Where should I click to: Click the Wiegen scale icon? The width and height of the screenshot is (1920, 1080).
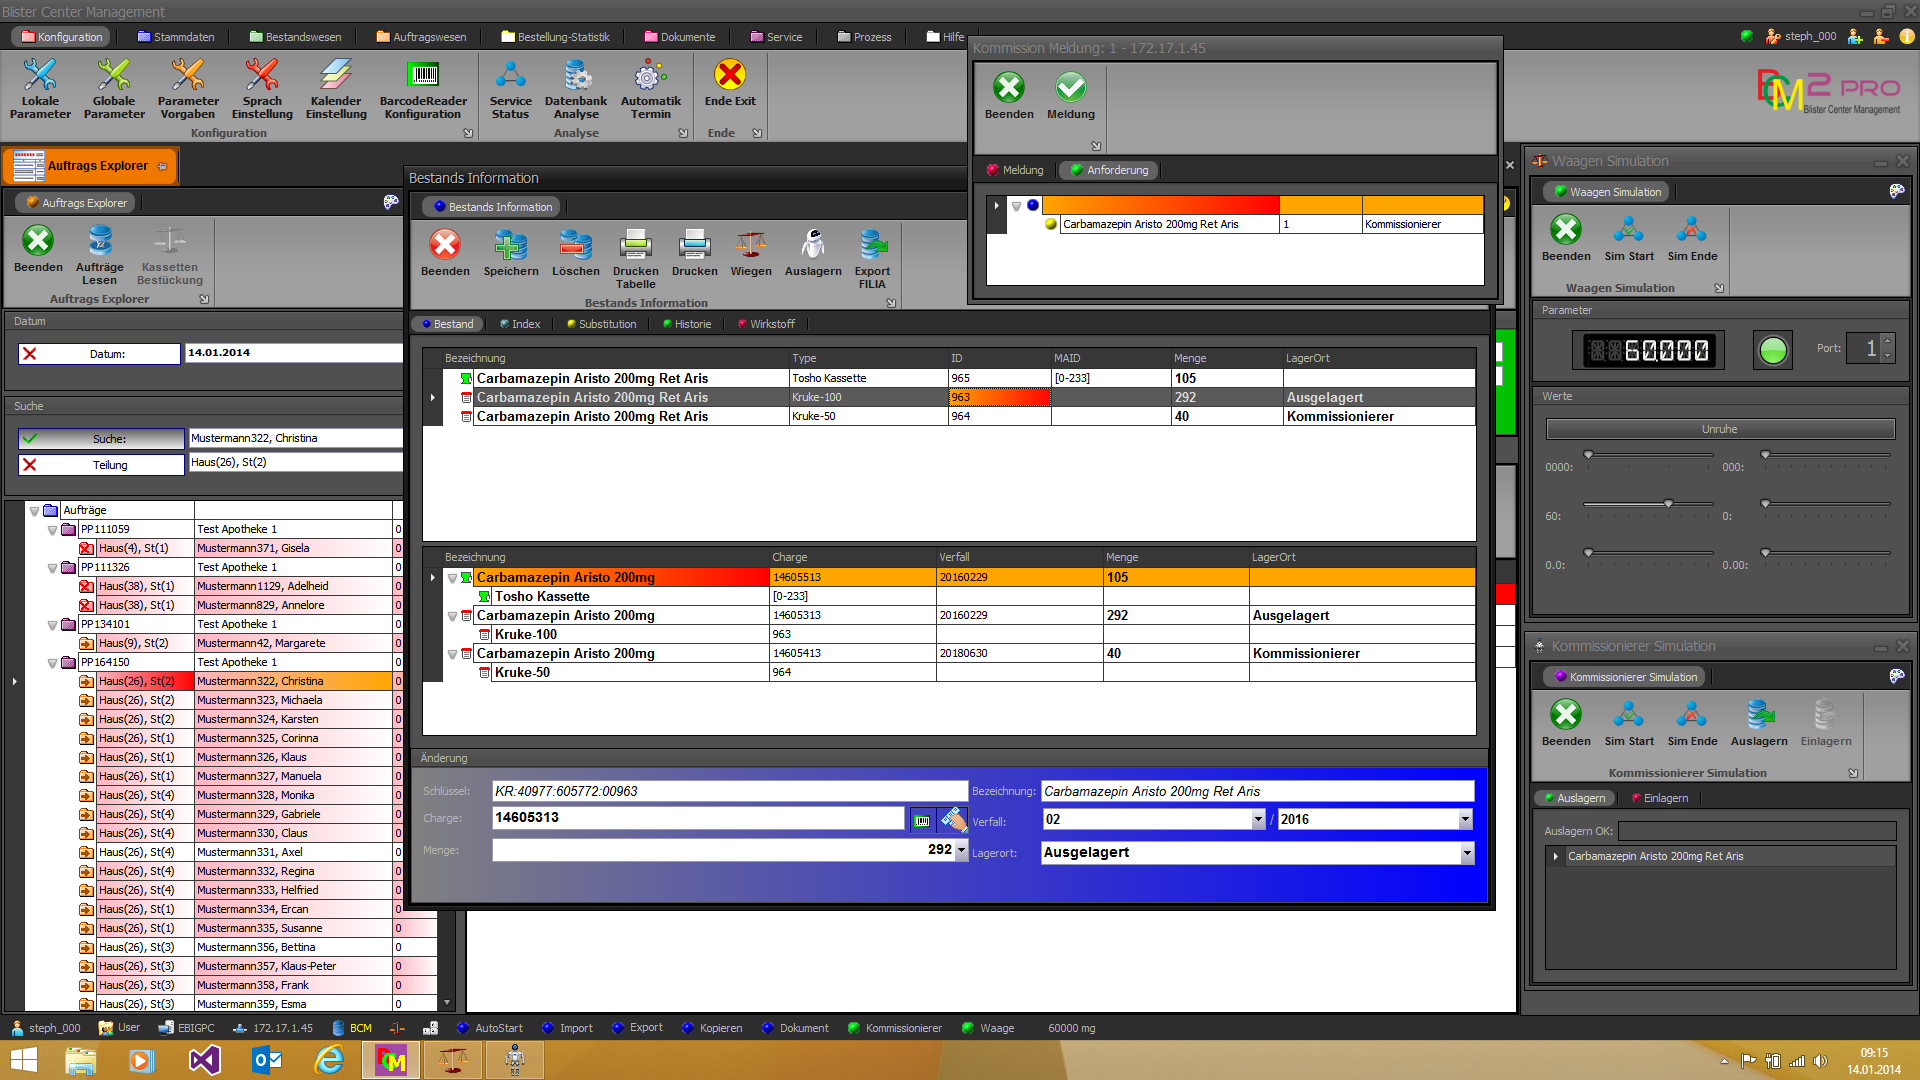pos(750,246)
